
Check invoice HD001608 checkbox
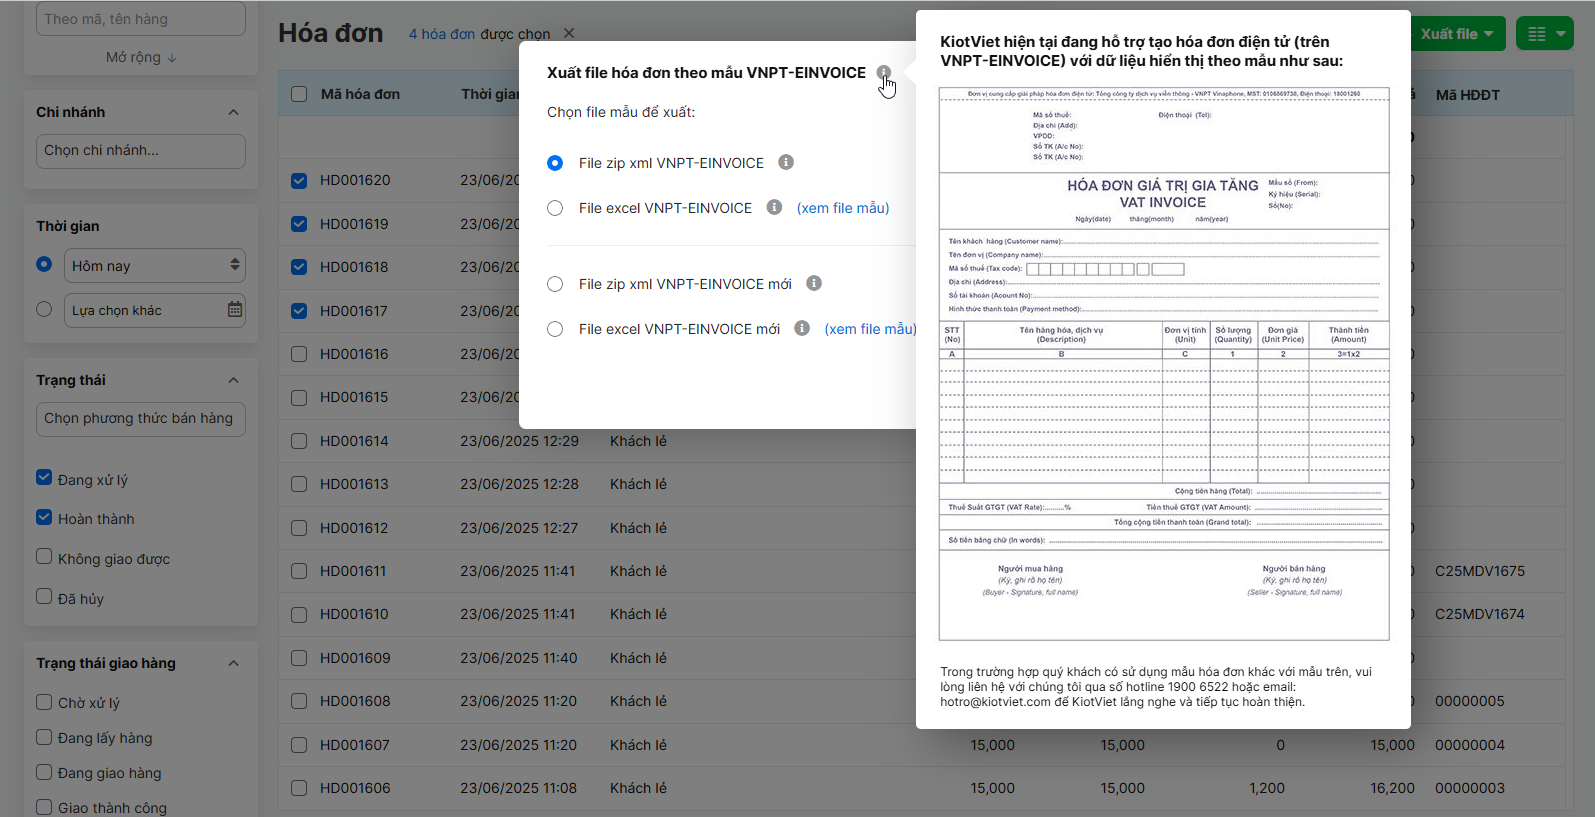pyautogui.click(x=299, y=701)
